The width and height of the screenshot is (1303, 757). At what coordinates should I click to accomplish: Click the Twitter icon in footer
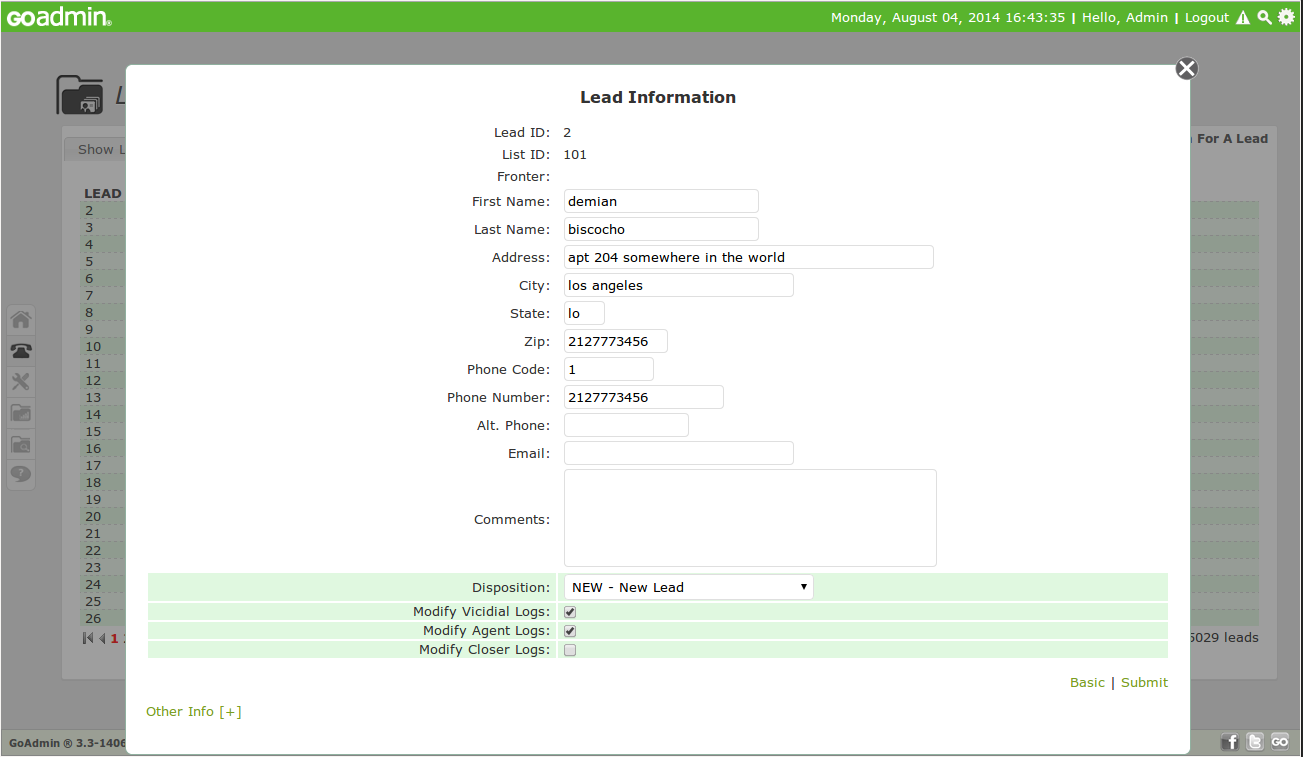coord(1255,741)
